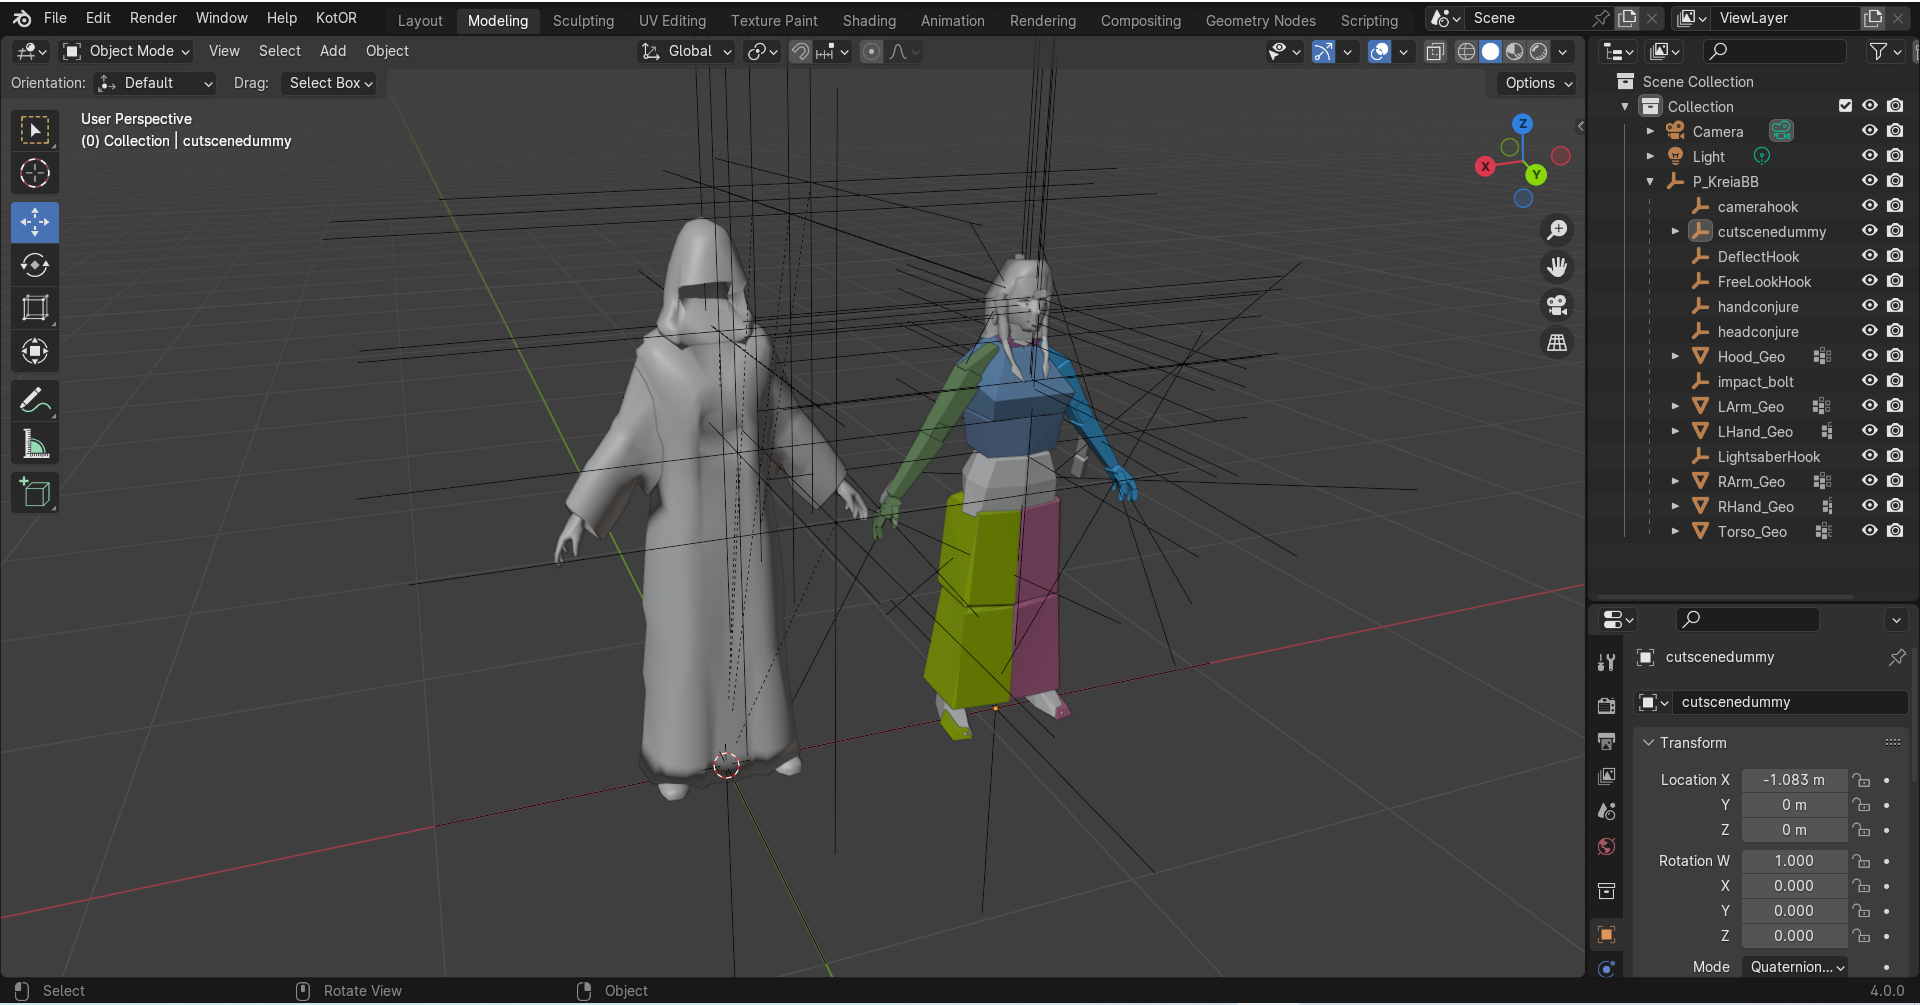
Task: Open the viewport Add menu
Action: click(333, 51)
